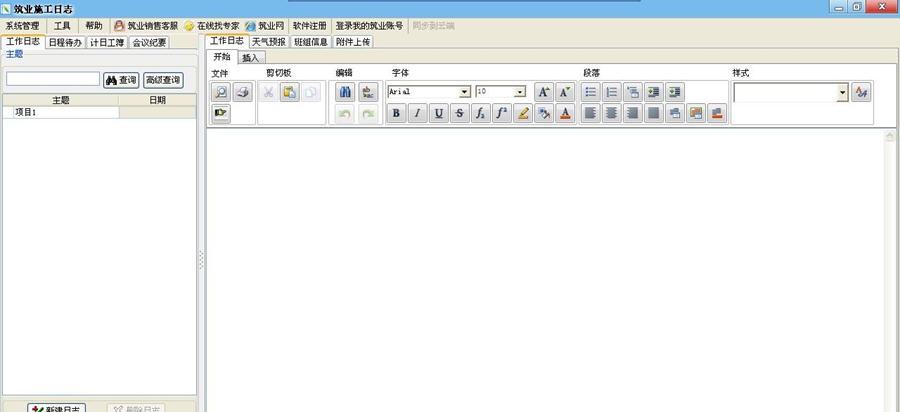Image resolution: width=900 pixels, height=412 pixels.
Task: Copy selection with the copy icon
Action: click(311, 92)
